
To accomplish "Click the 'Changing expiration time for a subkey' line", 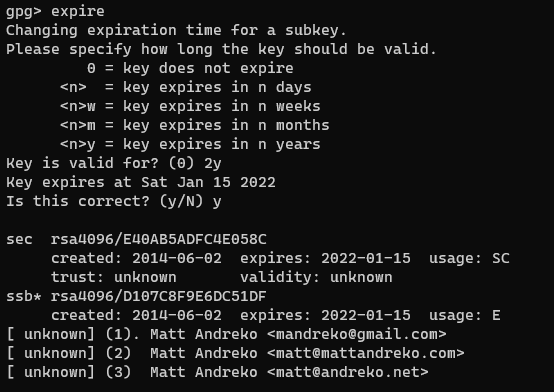I will pos(176,31).
